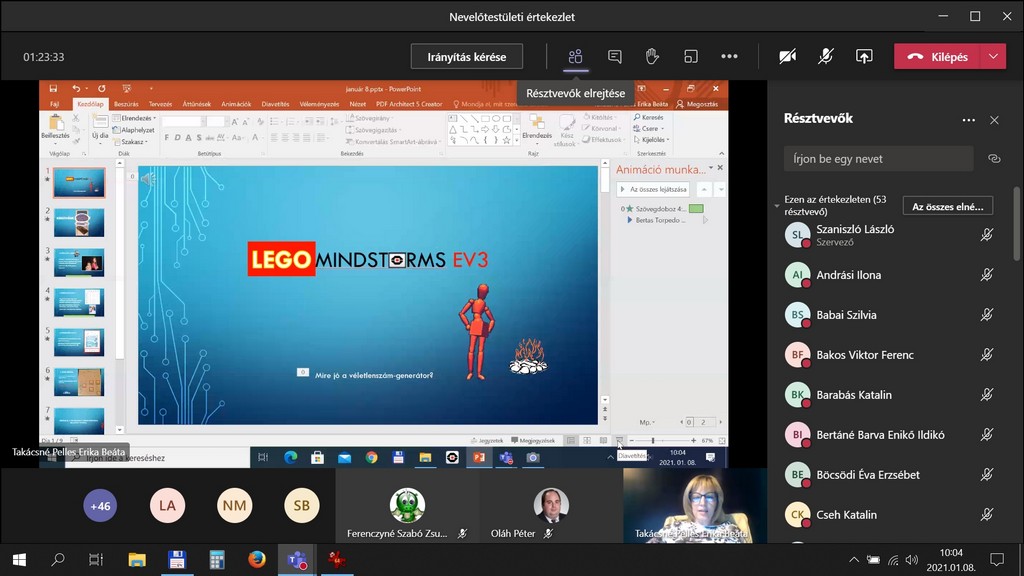The height and width of the screenshot is (576, 1024).
Task: Open the Windows Start menu
Action: coord(19,560)
